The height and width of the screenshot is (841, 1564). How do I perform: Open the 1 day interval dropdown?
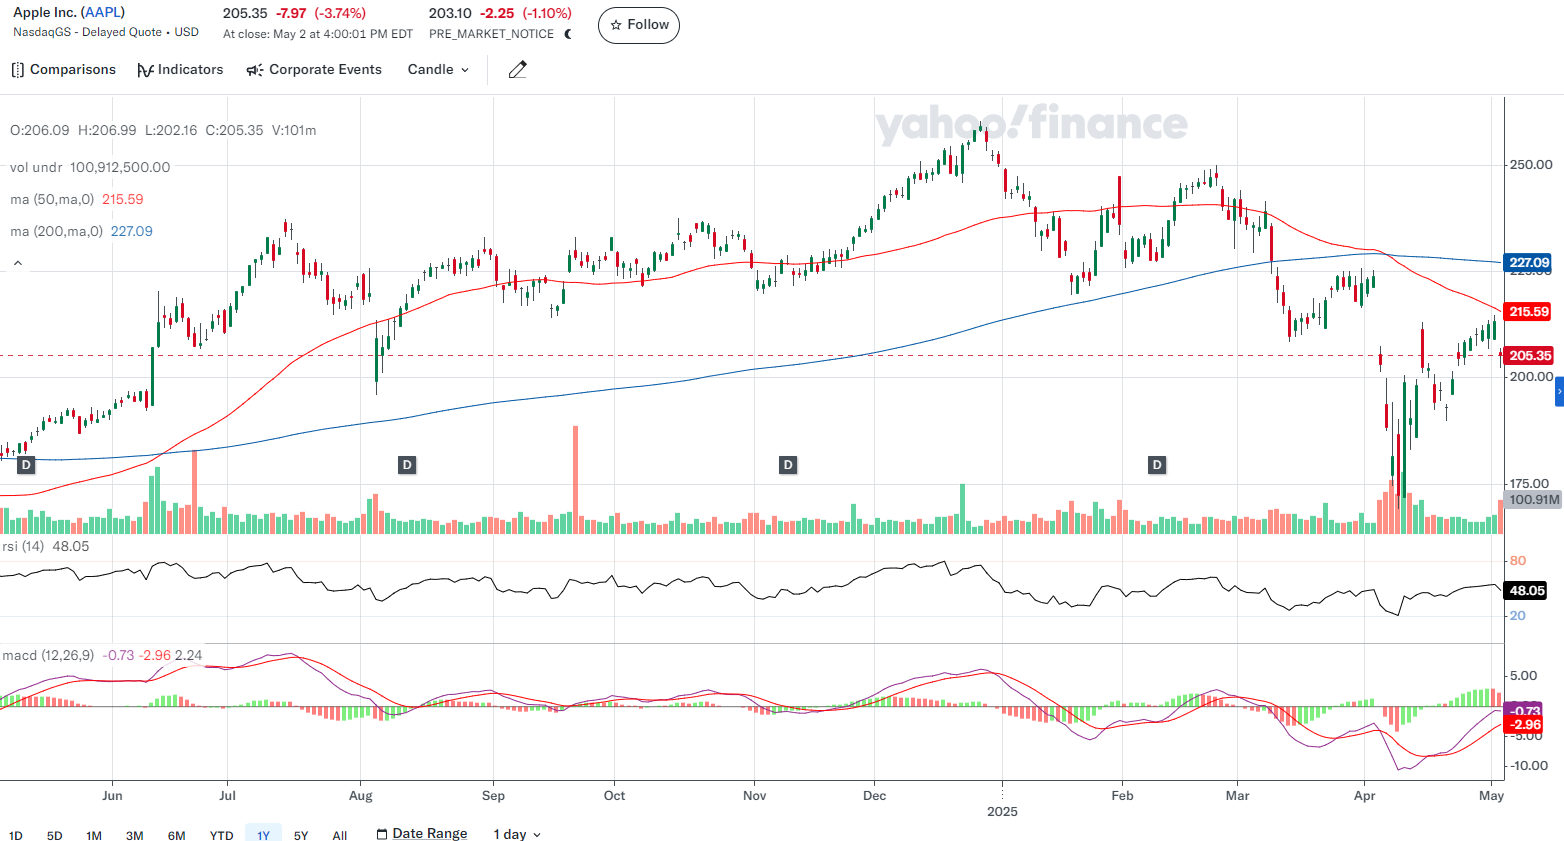(517, 834)
